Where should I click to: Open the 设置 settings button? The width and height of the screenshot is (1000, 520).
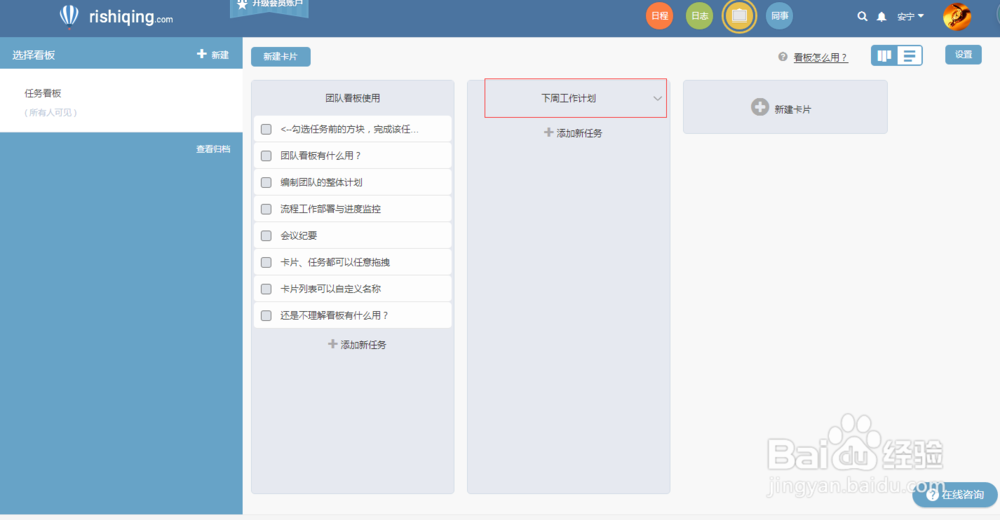tap(963, 55)
